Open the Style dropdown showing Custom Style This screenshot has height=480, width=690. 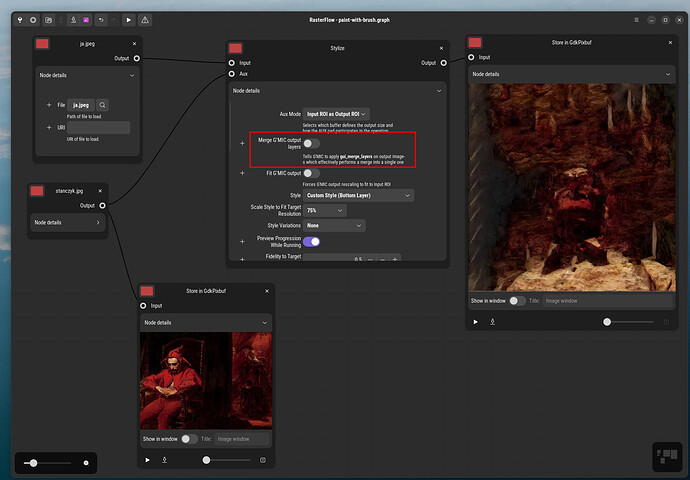[x=358, y=195]
